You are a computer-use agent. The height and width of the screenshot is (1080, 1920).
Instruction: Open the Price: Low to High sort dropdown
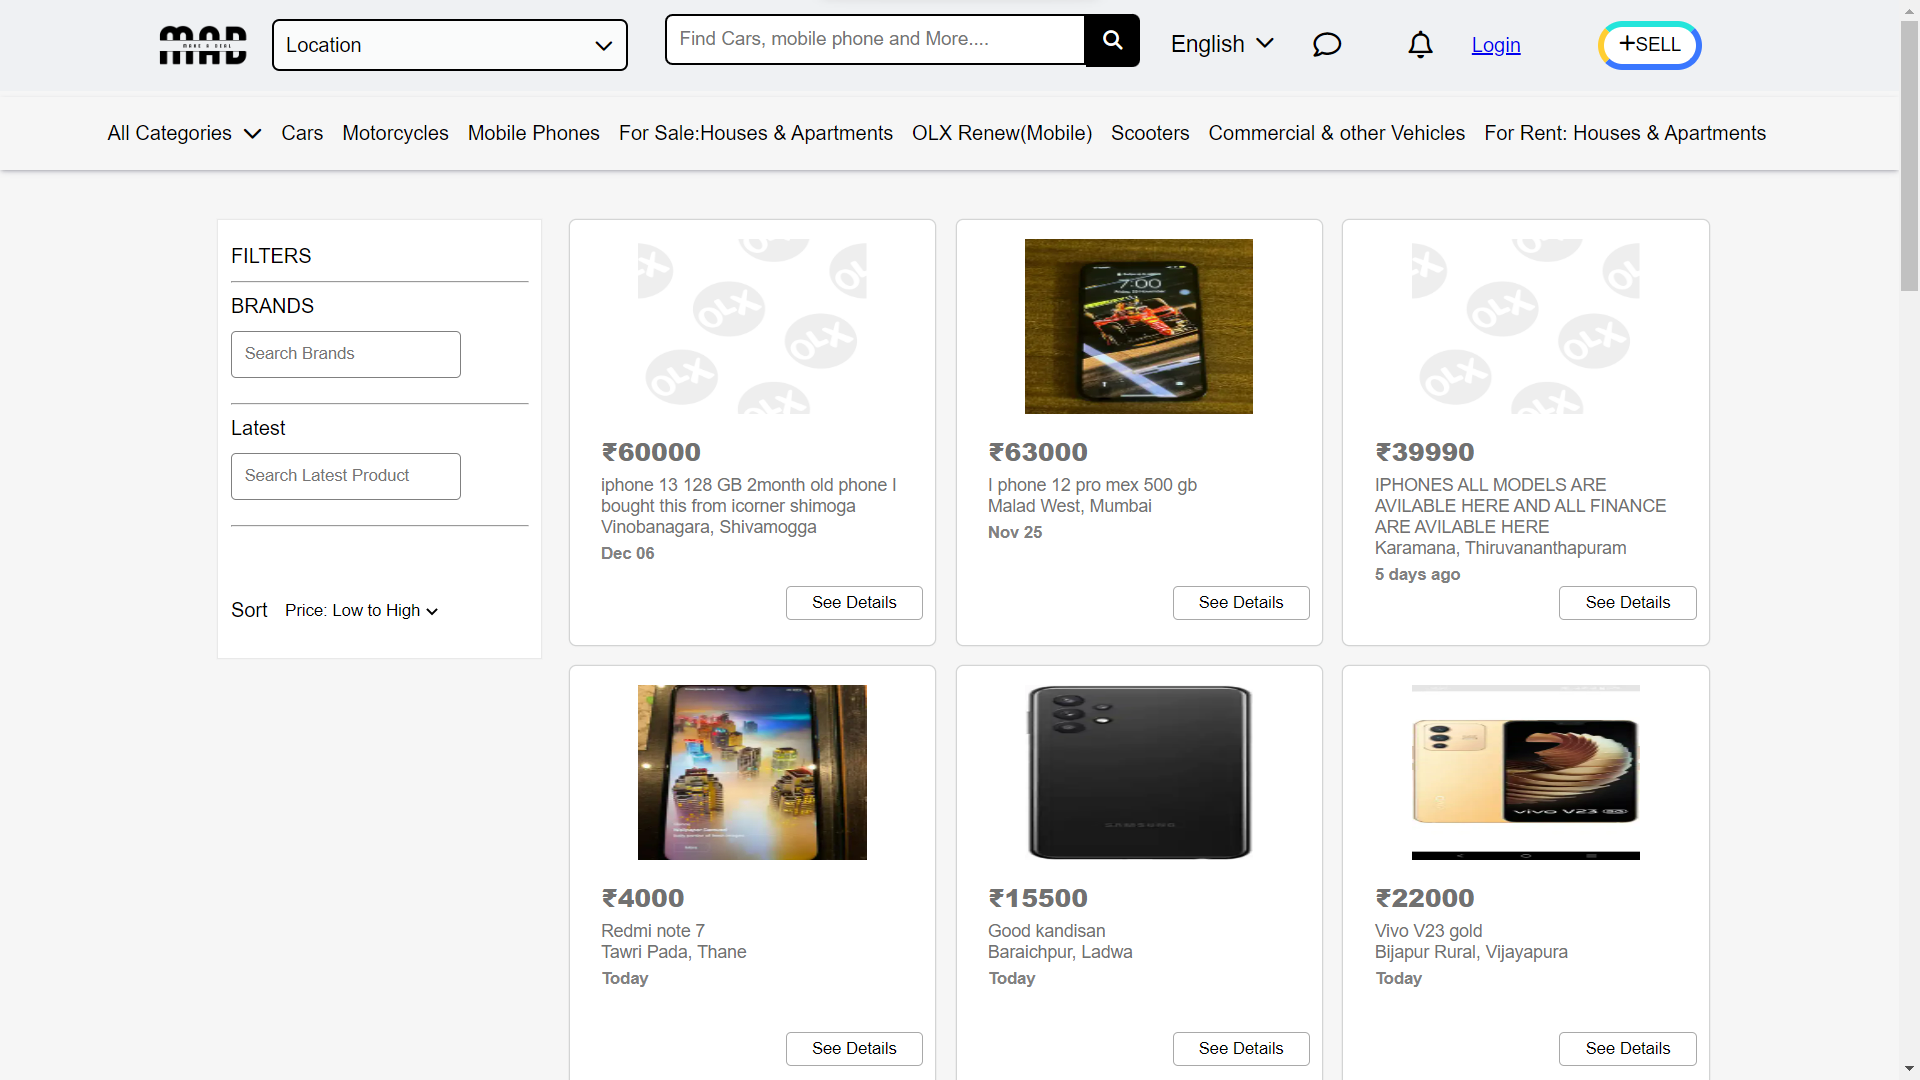pyautogui.click(x=361, y=610)
